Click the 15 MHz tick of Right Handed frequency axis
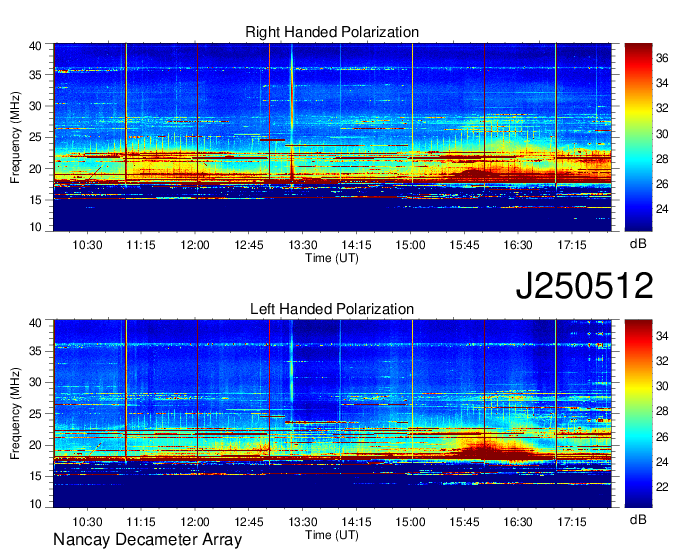 click(35, 200)
